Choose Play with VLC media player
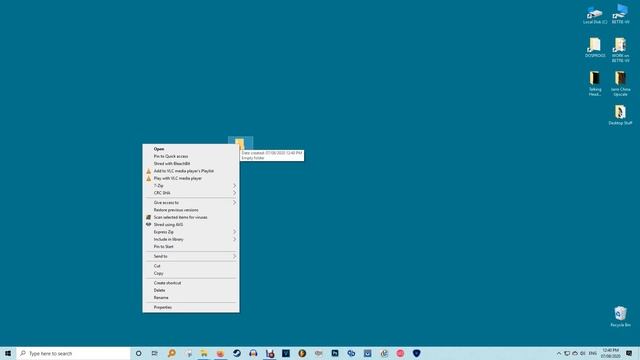Image resolution: width=640 pixels, height=360 pixels. [191, 178]
